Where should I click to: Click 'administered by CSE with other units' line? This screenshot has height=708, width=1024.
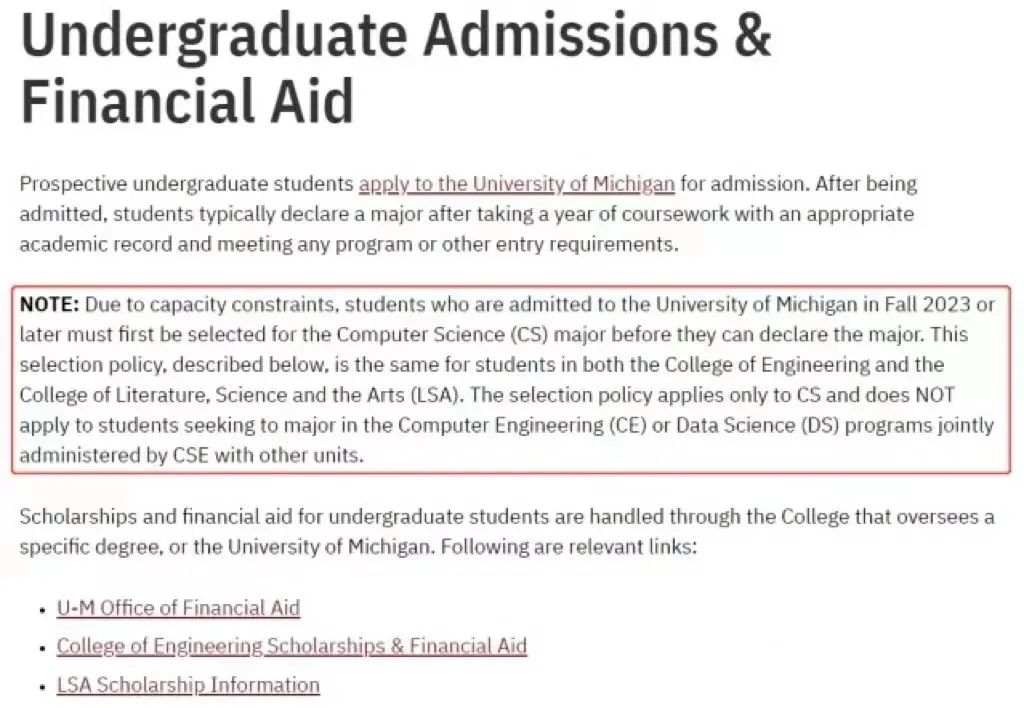(191, 455)
